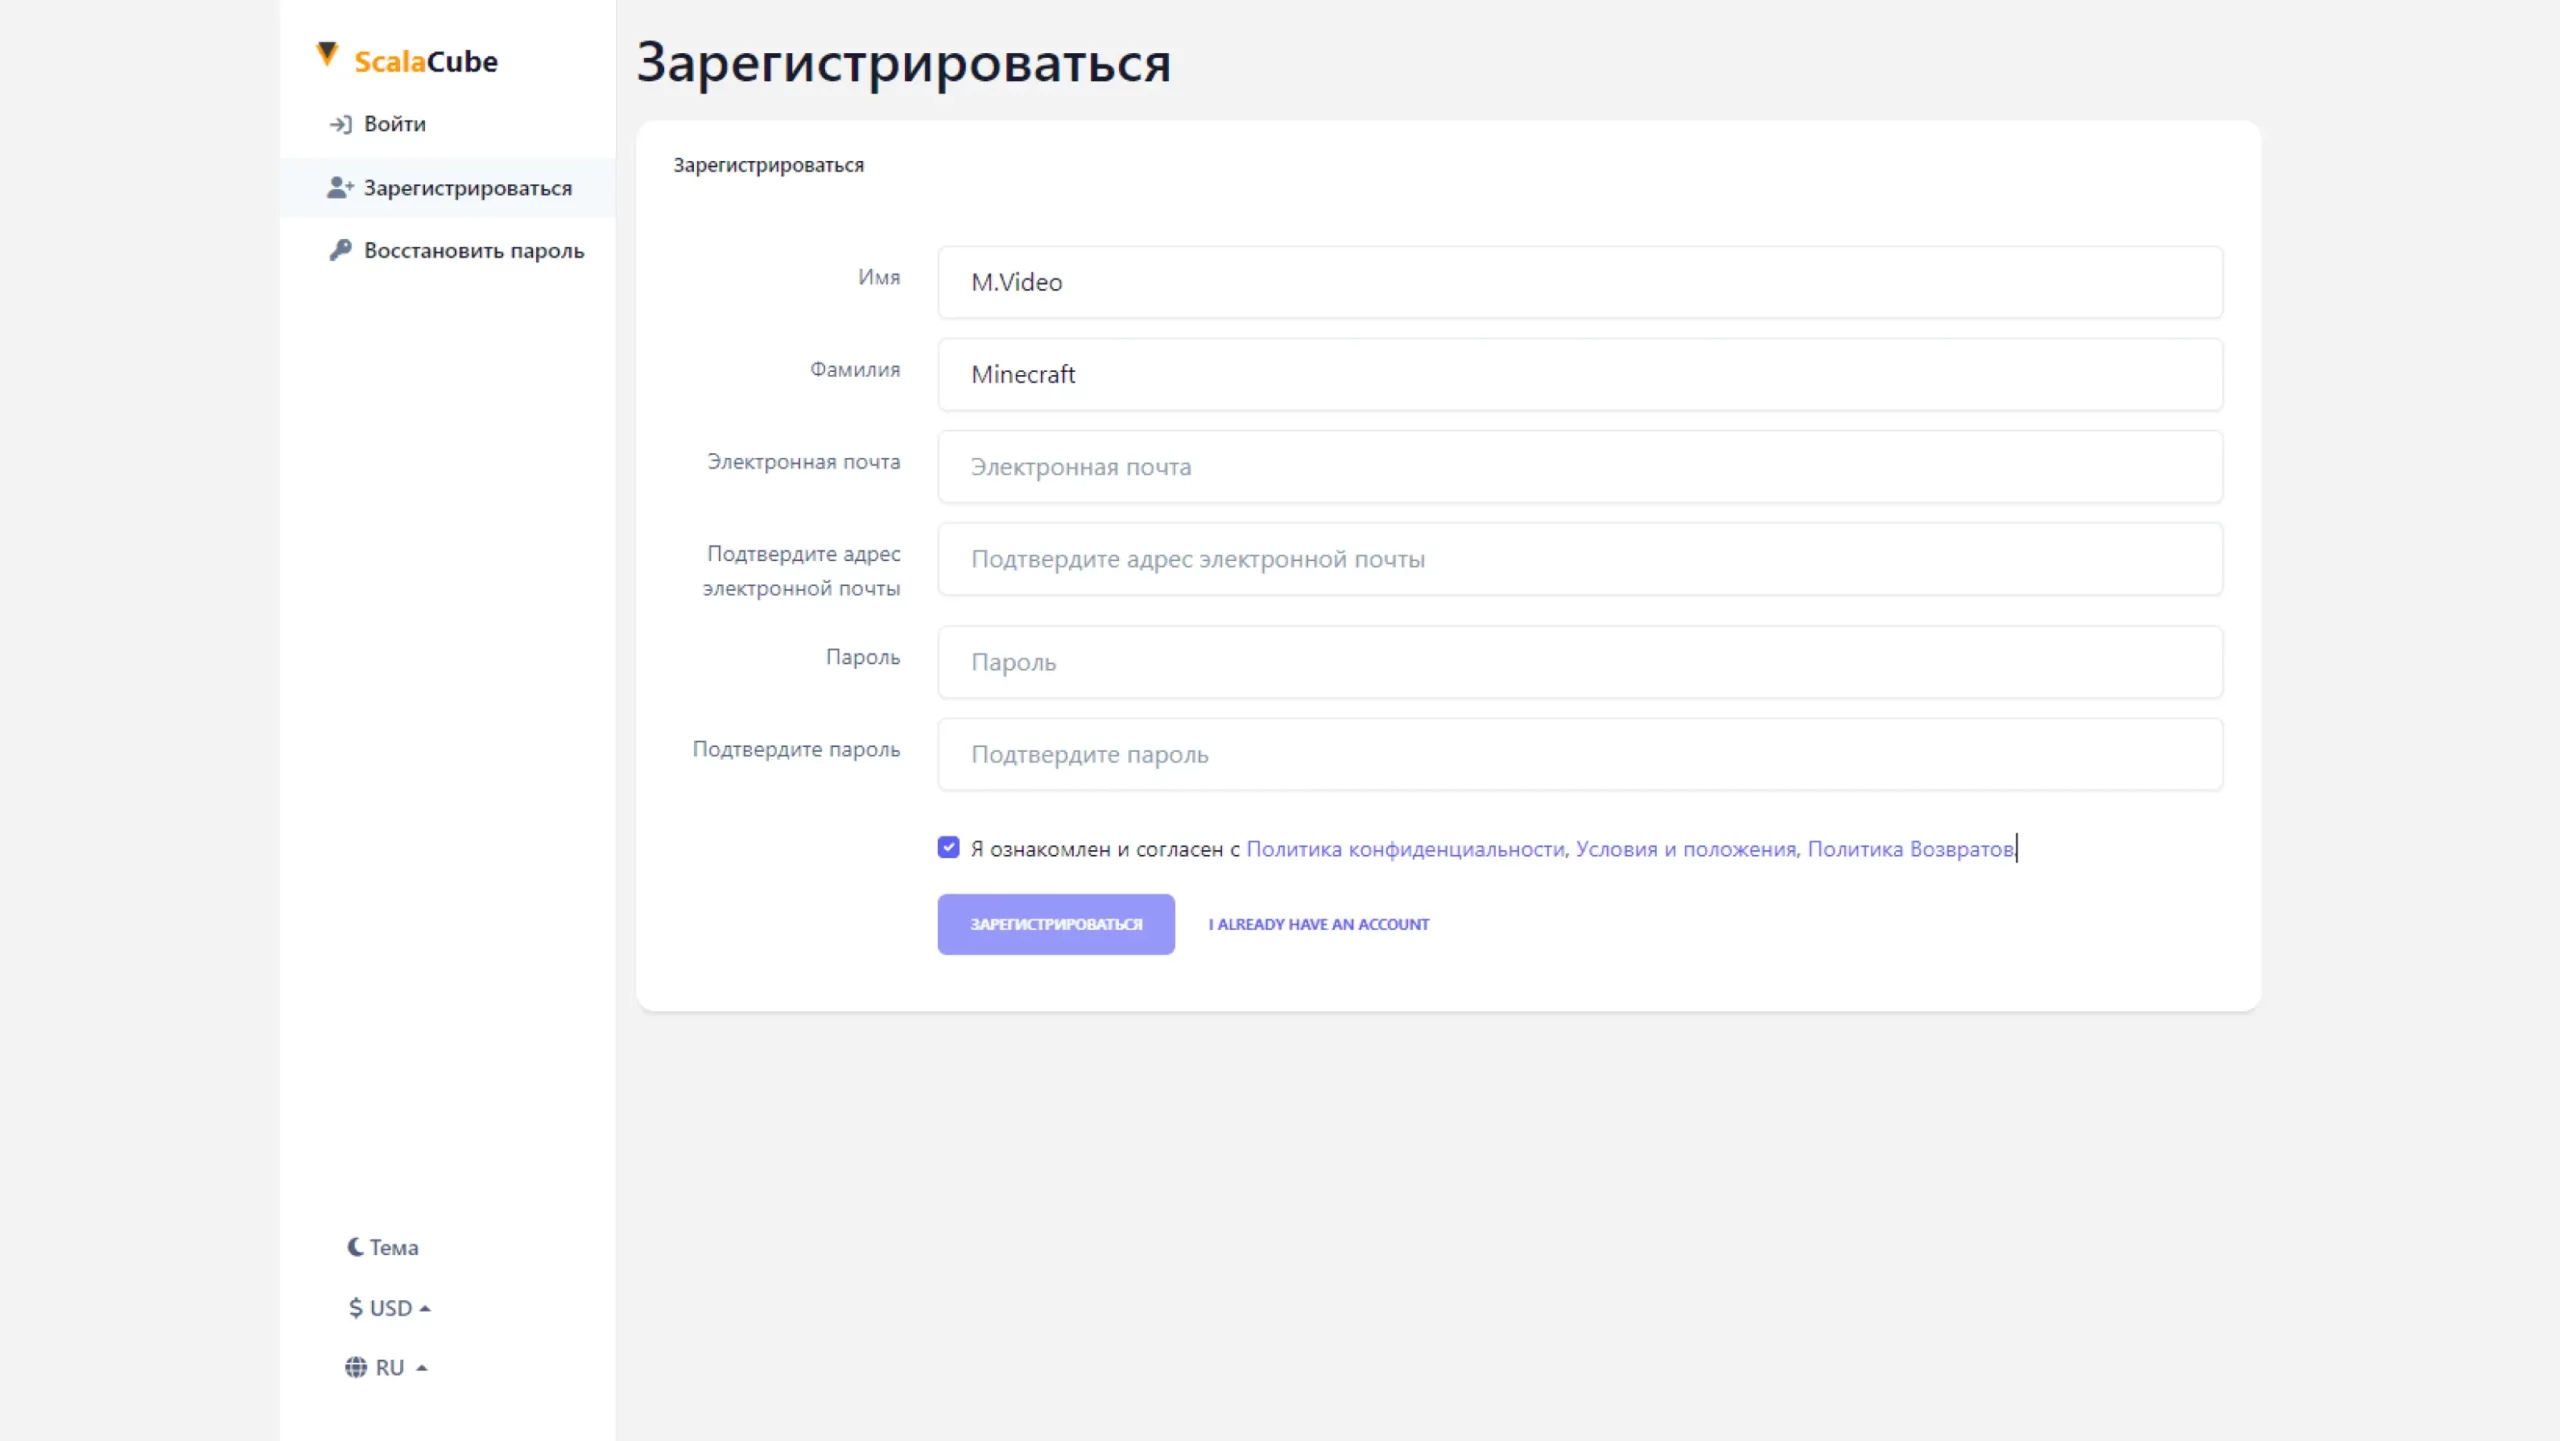The height and width of the screenshot is (1441, 2560).
Task: Open the Условия и положения link
Action: (1686, 849)
